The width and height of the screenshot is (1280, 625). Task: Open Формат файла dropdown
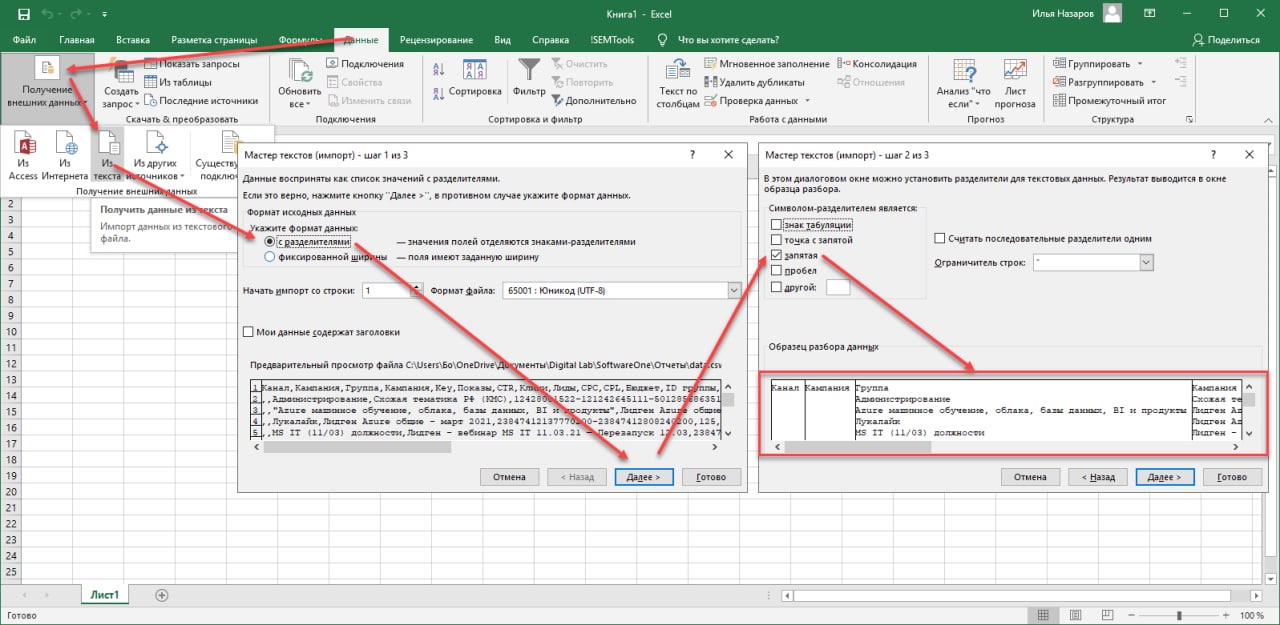tap(734, 290)
